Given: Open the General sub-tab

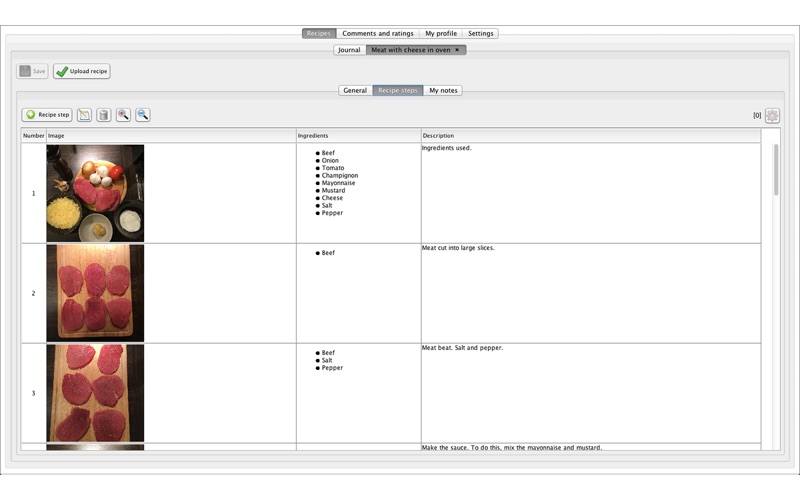Looking at the screenshot, I should coord(355,90).
